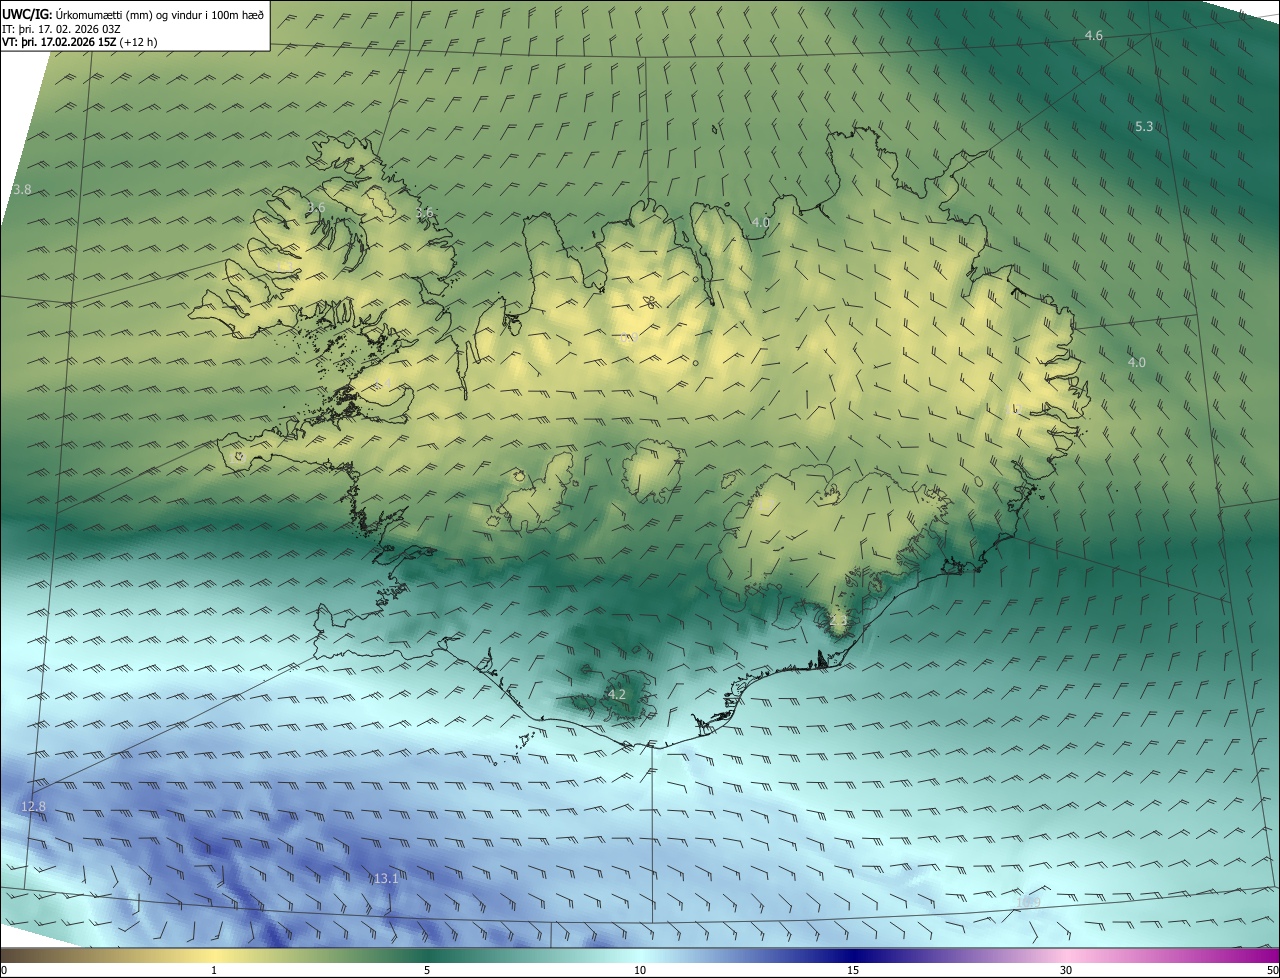Click the 4.6 value label
Image resolution: width=1280 pixels, height=978 pixels.
tap(1094, 36)
